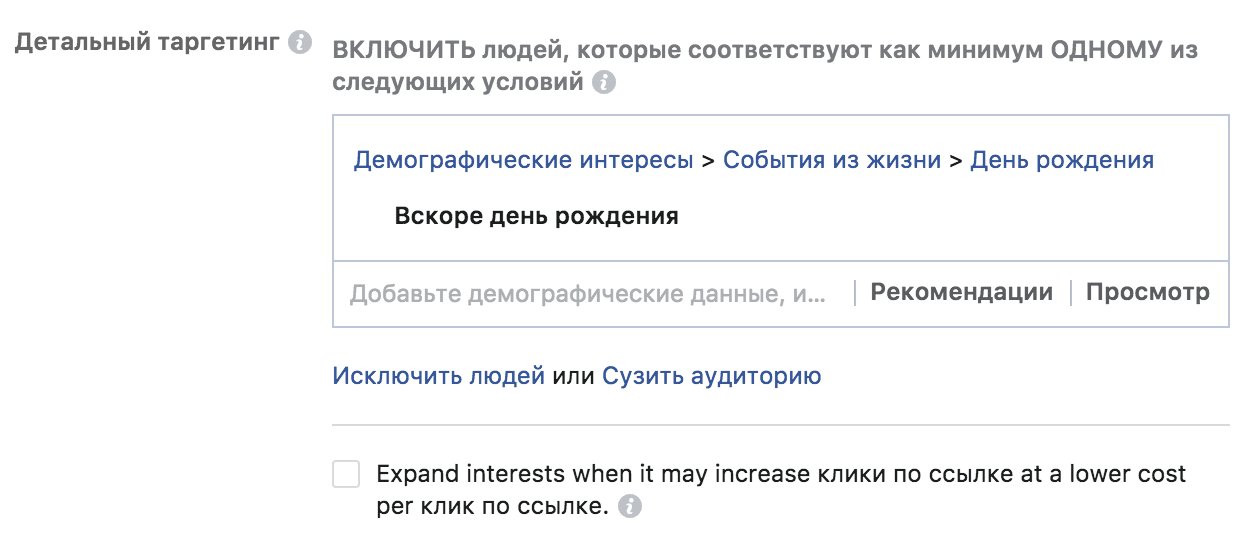Open Демографические интересы breadcrumb link

(x=523, y=160)
